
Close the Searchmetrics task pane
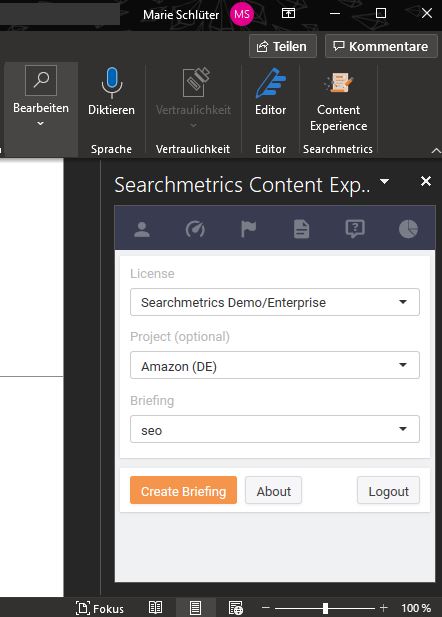tap(426, 181)
